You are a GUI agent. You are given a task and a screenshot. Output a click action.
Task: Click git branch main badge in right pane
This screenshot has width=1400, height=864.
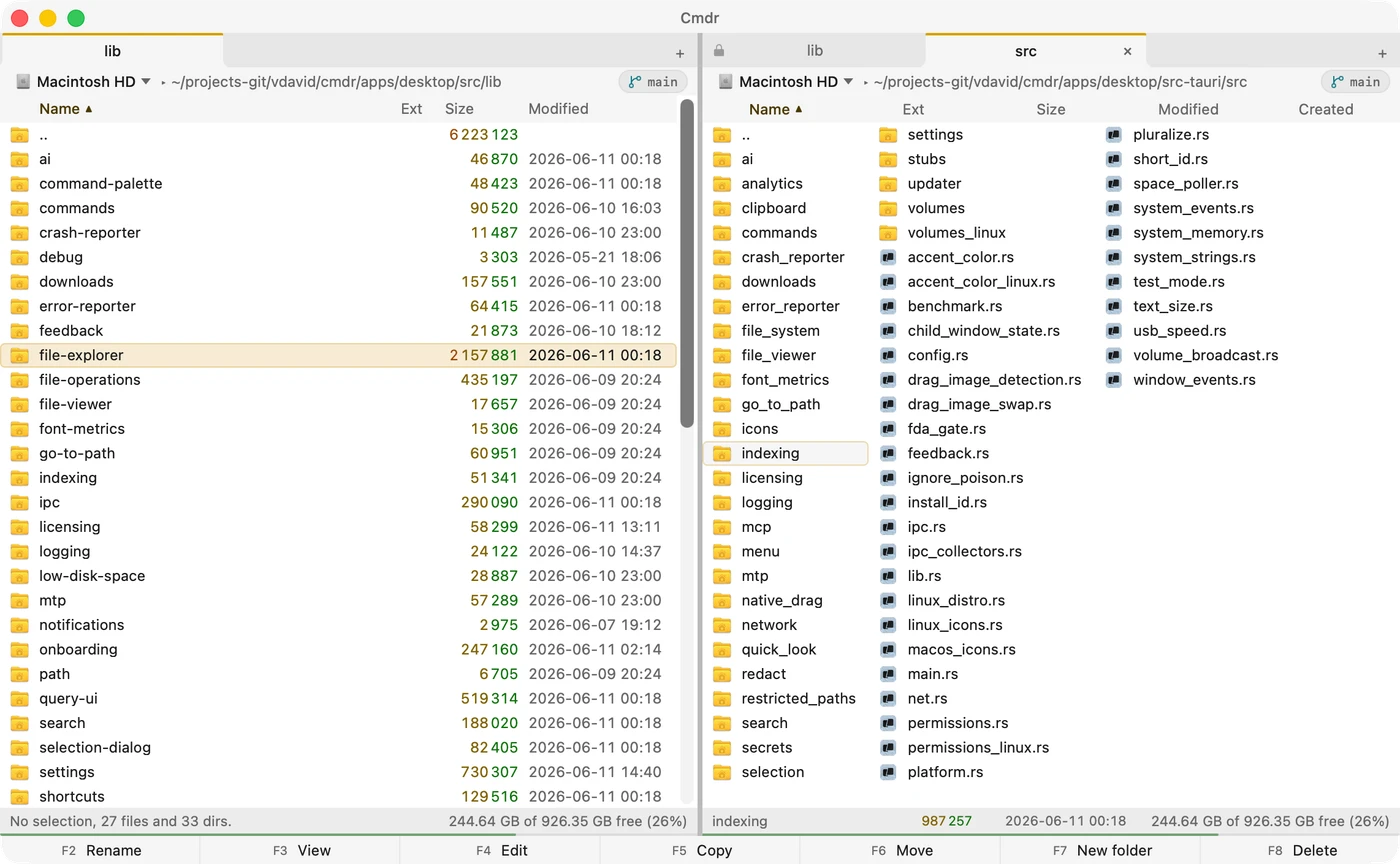tap(1355, 82)
